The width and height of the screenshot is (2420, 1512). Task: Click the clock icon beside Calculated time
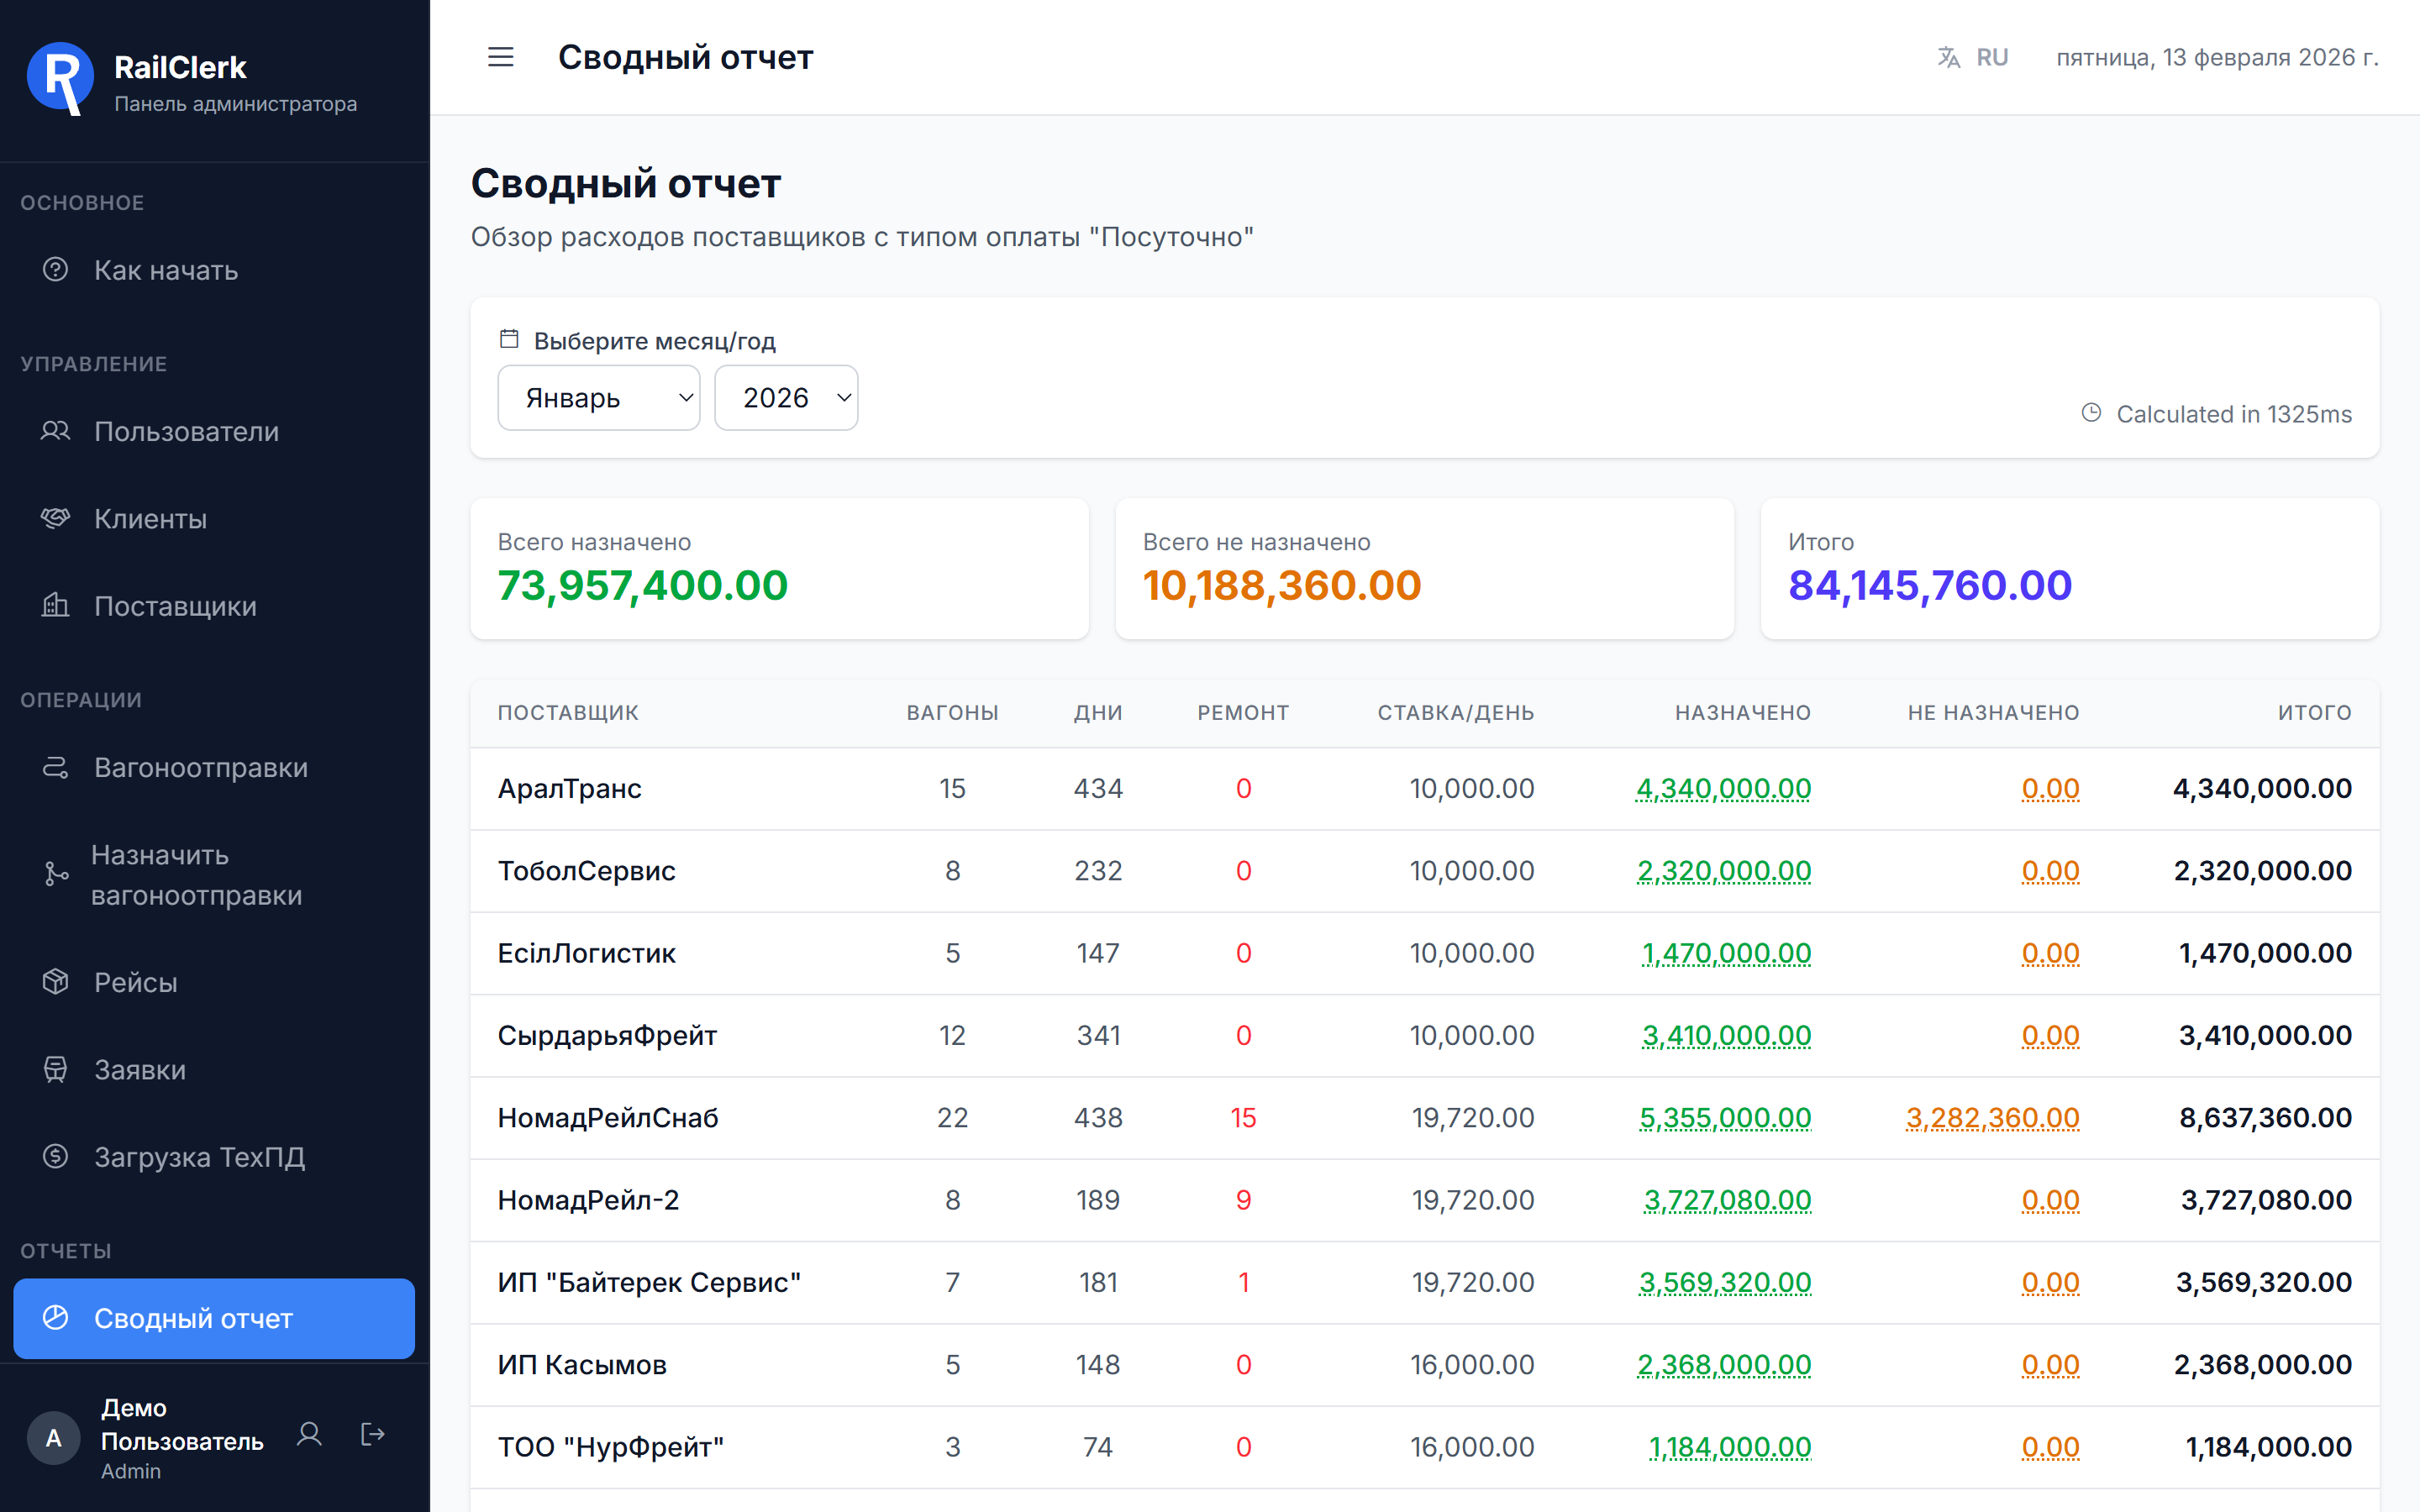pyautogui.click(x=2091, y=413)
